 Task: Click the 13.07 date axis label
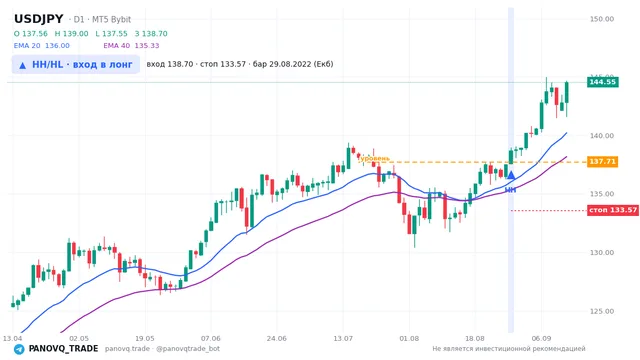tap(343, 338)
